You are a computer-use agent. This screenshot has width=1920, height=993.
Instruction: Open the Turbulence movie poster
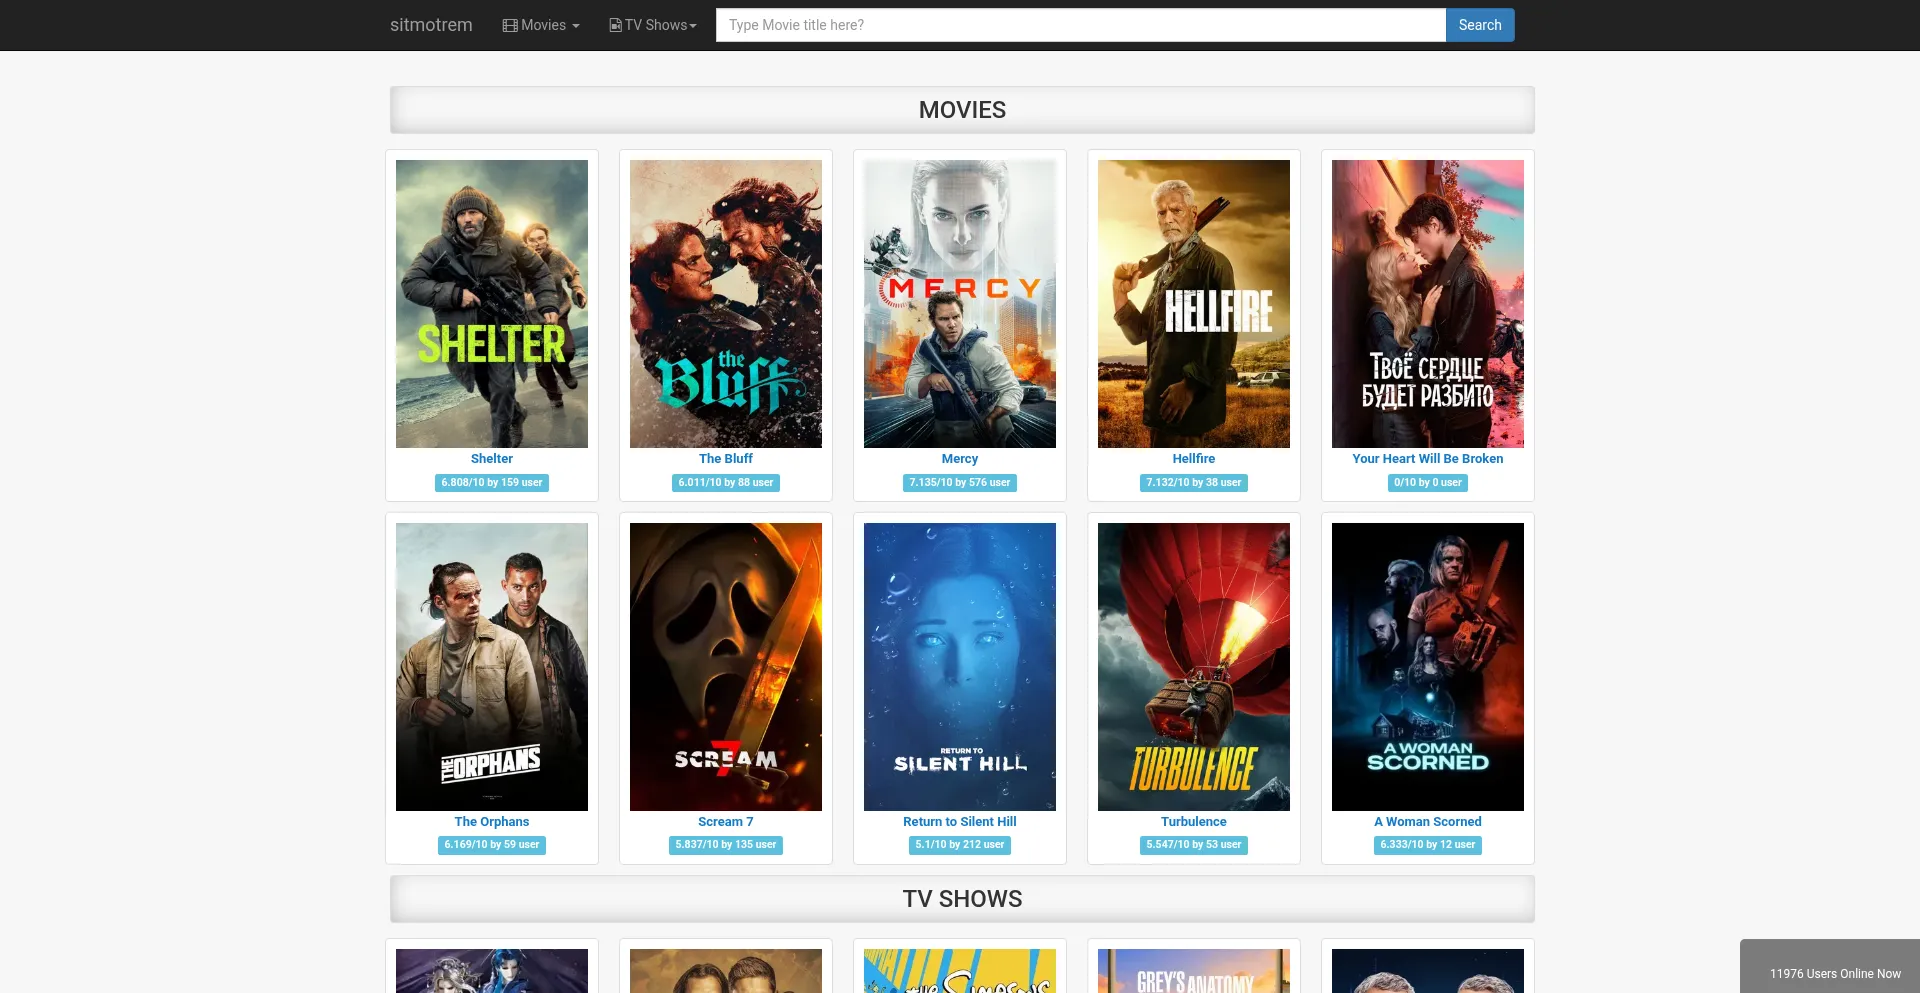1194,667
